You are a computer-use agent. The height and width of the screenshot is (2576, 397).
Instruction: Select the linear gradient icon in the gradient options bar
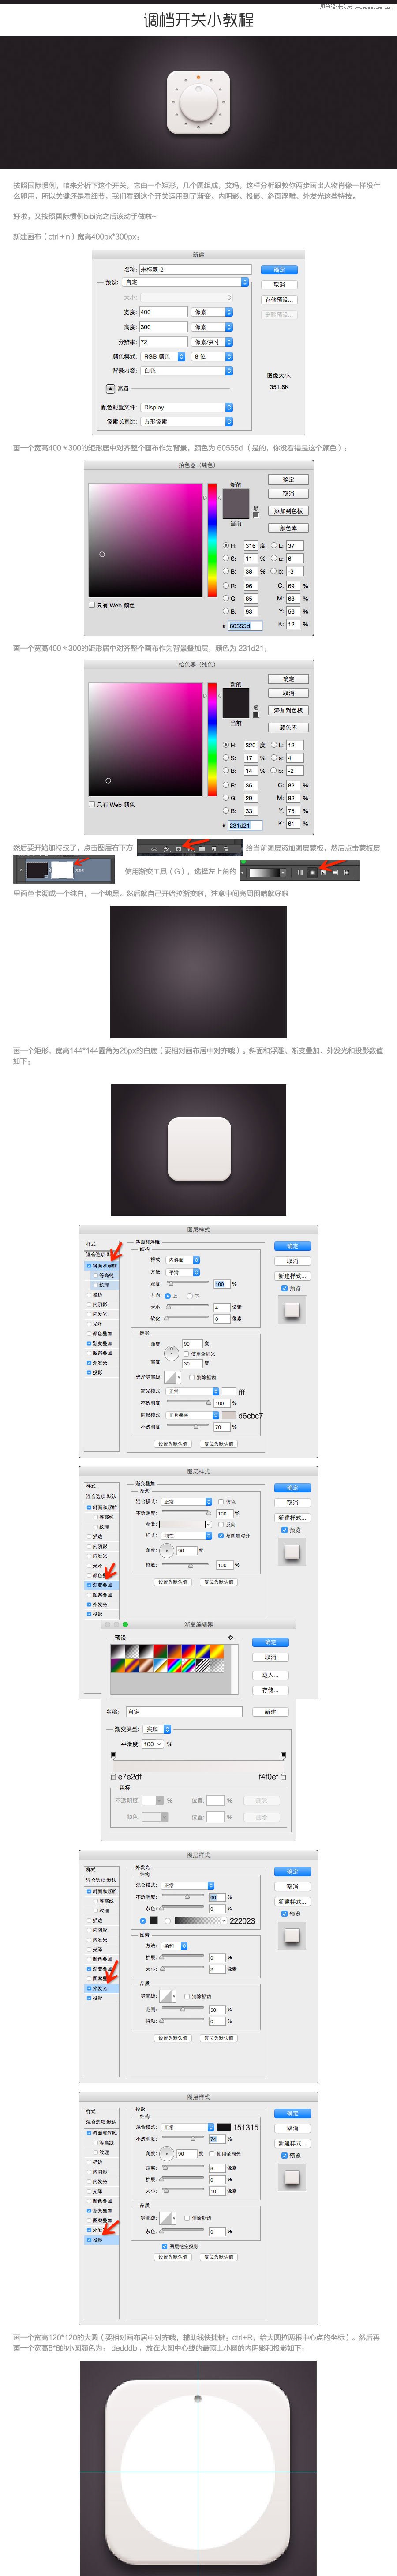click(x=301, y=873)
